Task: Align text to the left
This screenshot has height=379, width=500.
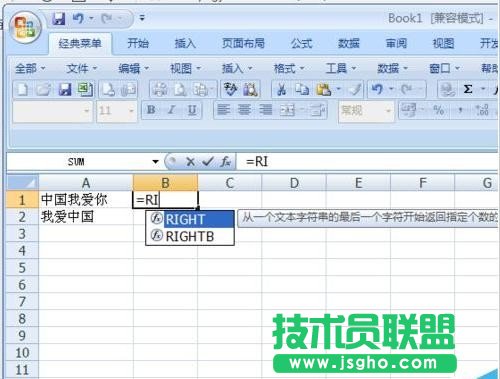Action: point(223,110)
